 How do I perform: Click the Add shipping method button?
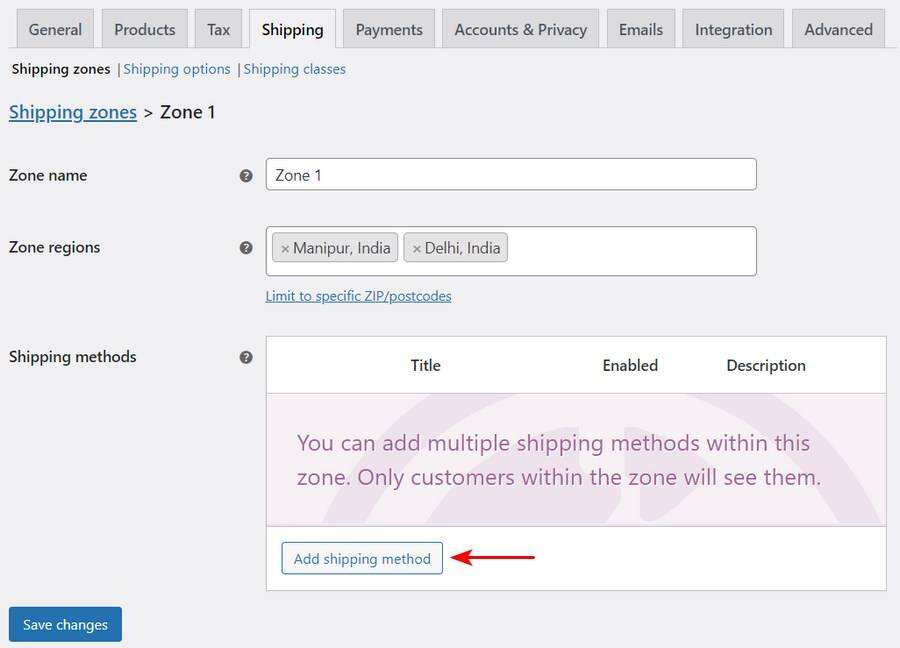tap(362, 558)
